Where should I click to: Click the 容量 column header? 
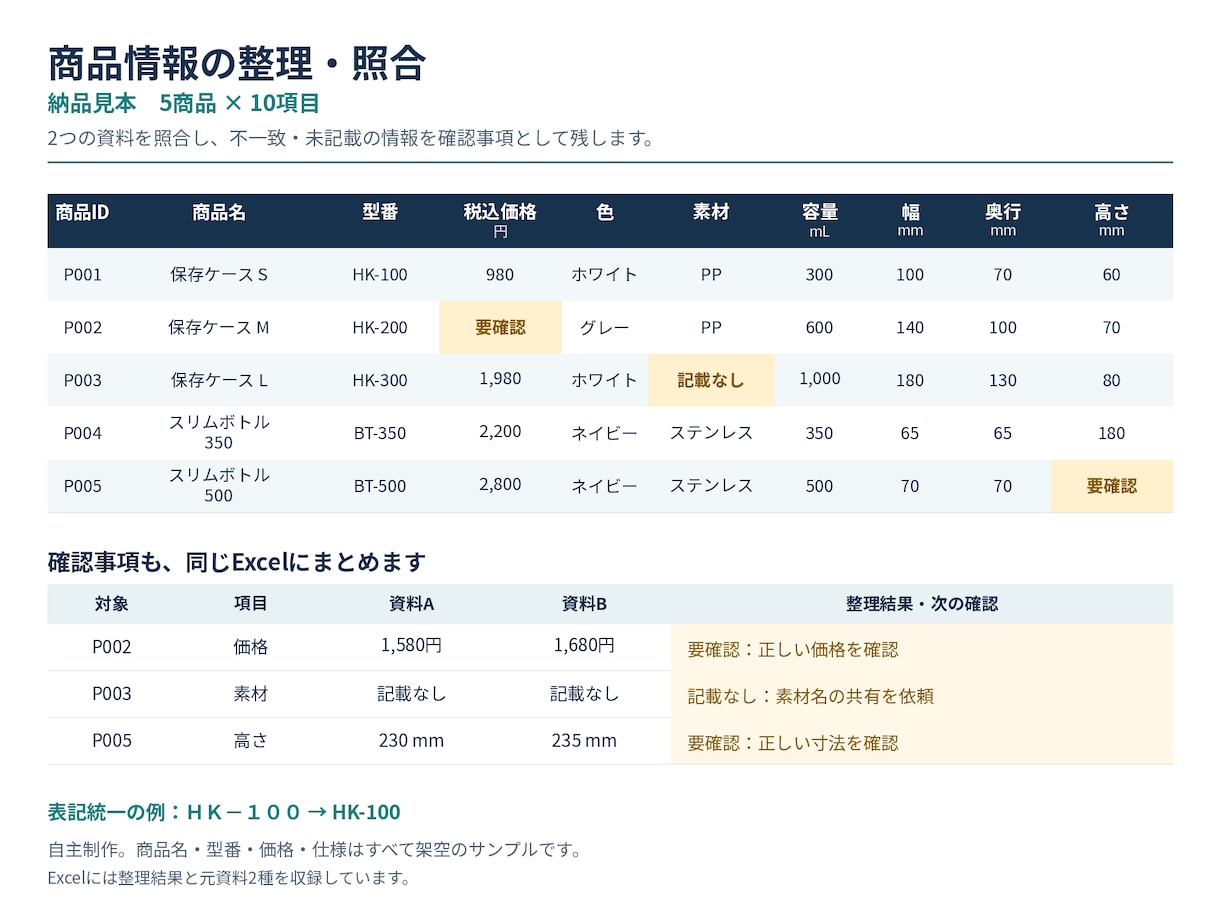coord(819,220)
